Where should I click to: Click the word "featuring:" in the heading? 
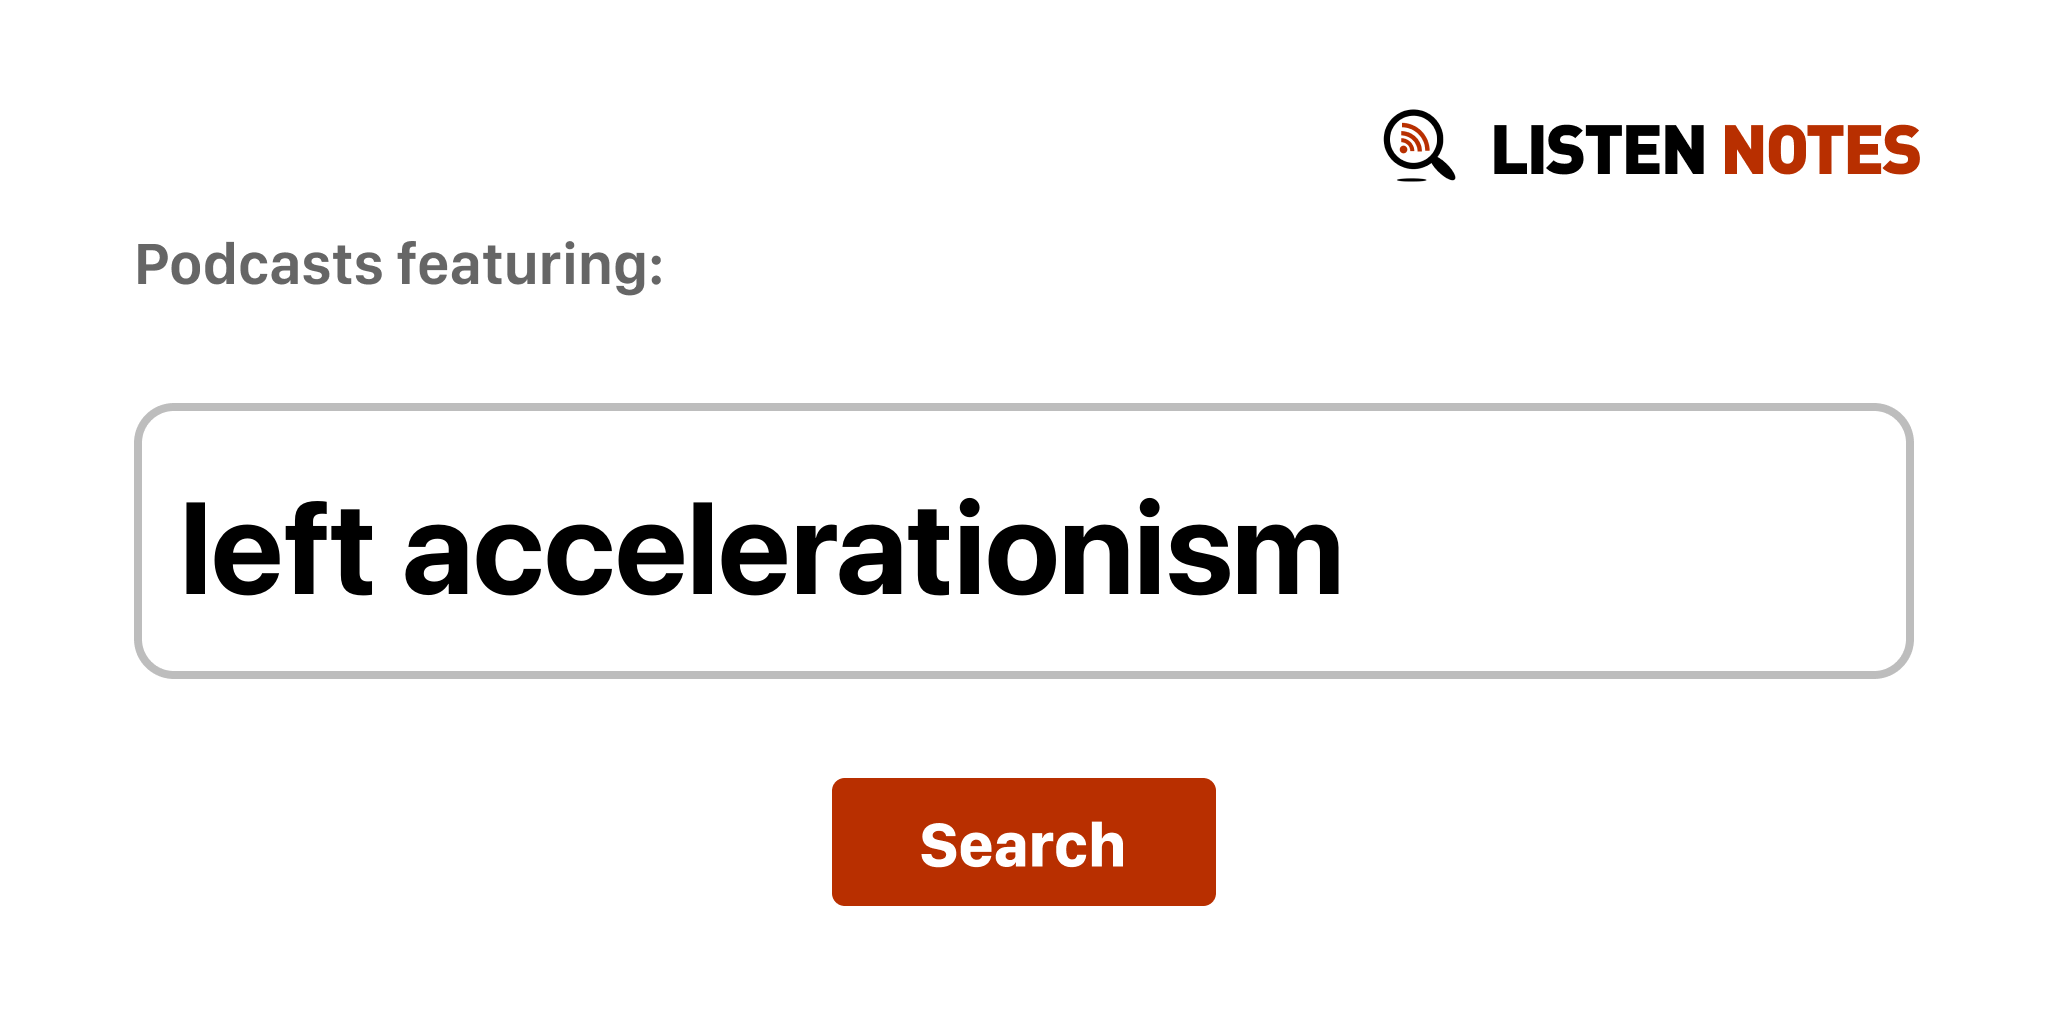pos(531,265)
